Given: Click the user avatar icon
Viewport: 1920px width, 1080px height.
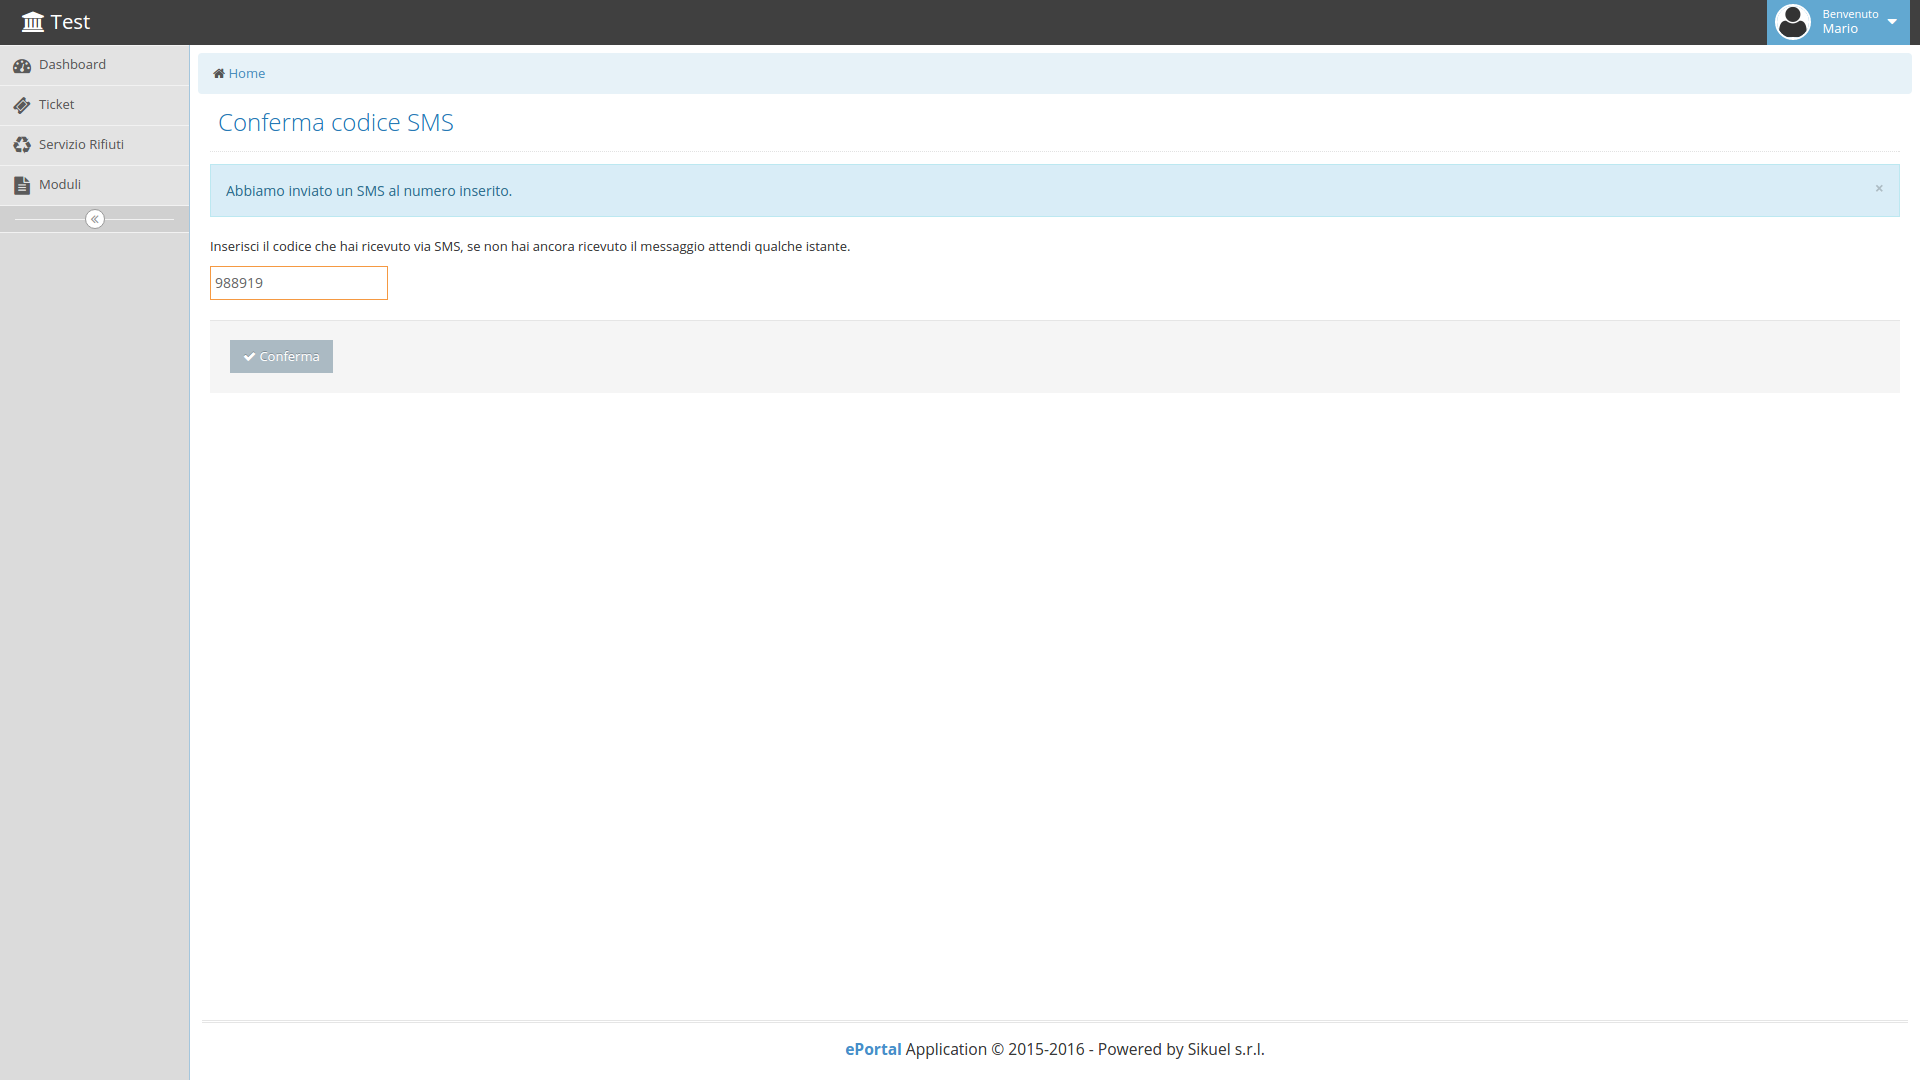Looking at the screenshot, I should (1793, 22).
